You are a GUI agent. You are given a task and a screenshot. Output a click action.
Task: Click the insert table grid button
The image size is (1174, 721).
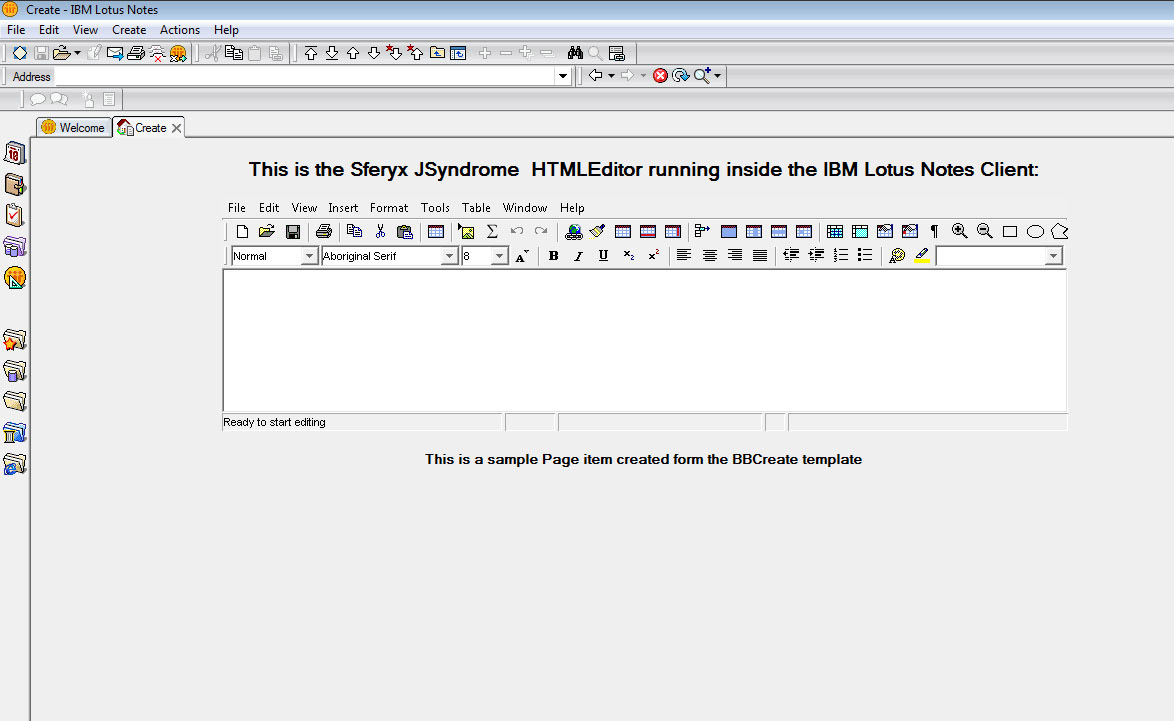436,231
